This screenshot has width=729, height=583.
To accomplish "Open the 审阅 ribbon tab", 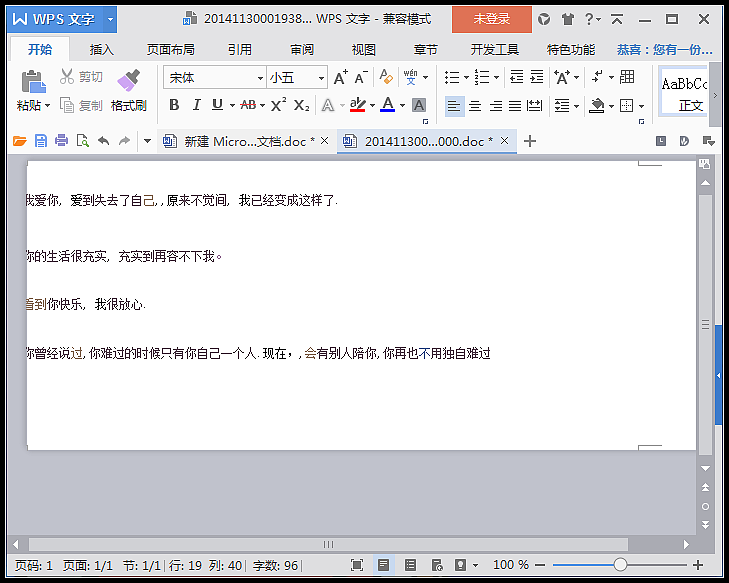I will [302, 49].
